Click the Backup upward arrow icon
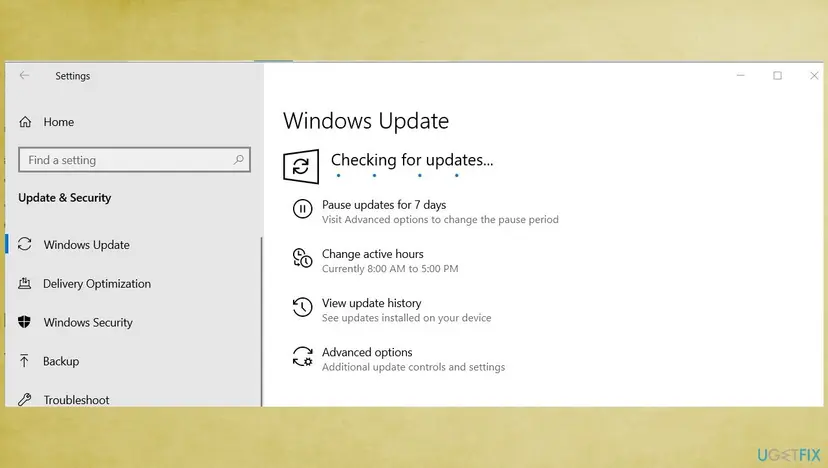Viewport: 828px width, 468px height. [24, 361]
